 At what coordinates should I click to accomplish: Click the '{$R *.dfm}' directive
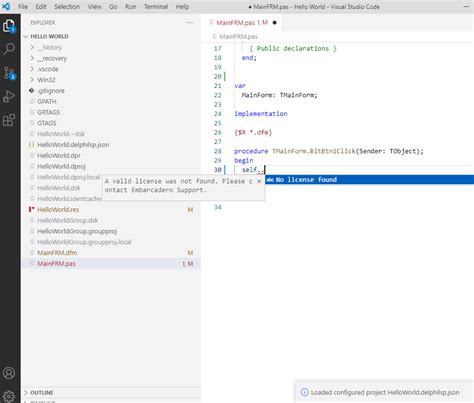(x=253, y=132)
